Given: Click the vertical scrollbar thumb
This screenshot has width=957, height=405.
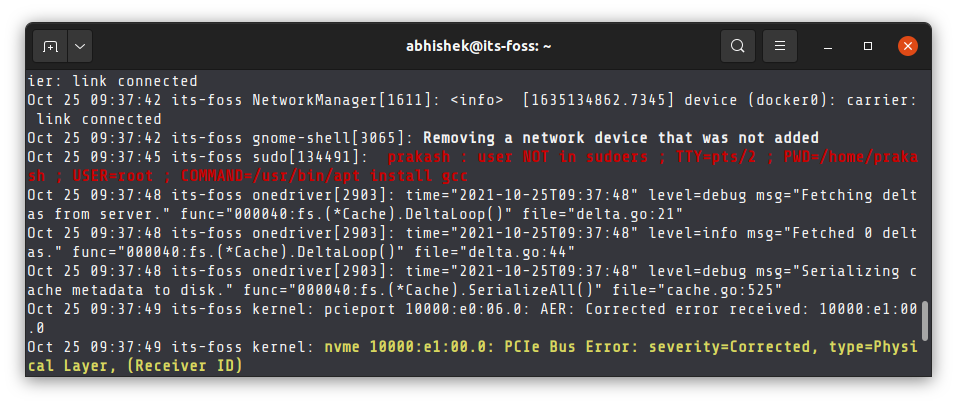Looking at the screenshot, I should click(x=925, y=321).
